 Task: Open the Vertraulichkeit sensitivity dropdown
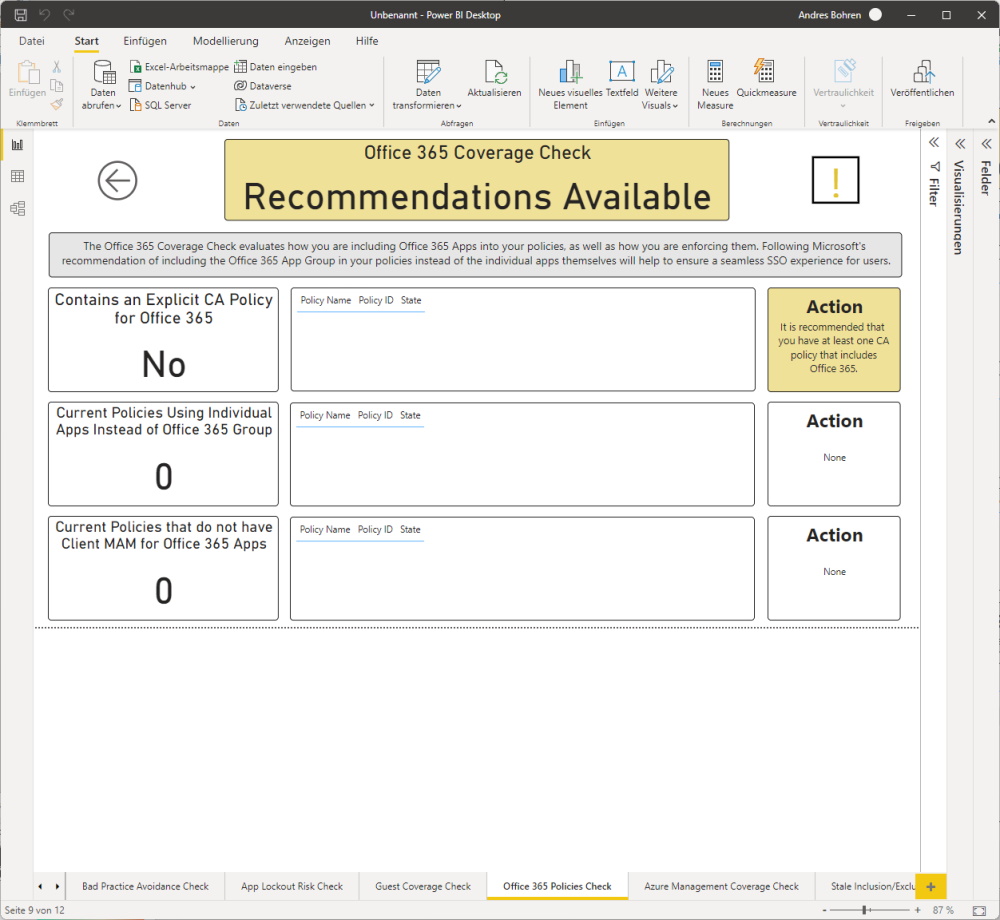point(843,85)
